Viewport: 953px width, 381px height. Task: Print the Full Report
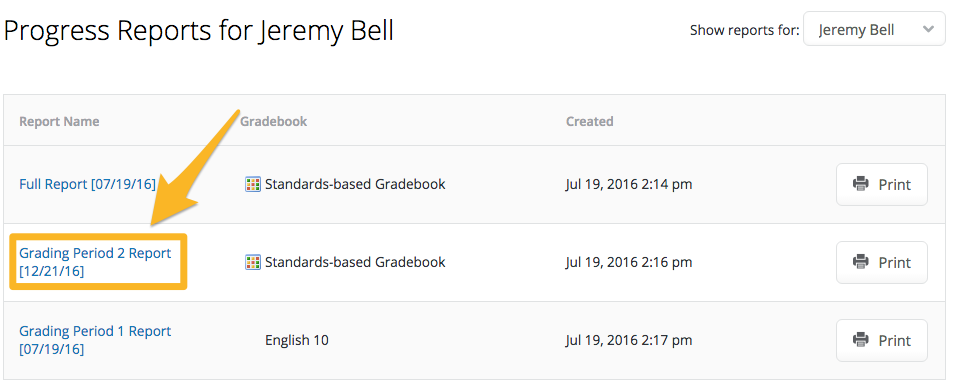coord(882,184)
